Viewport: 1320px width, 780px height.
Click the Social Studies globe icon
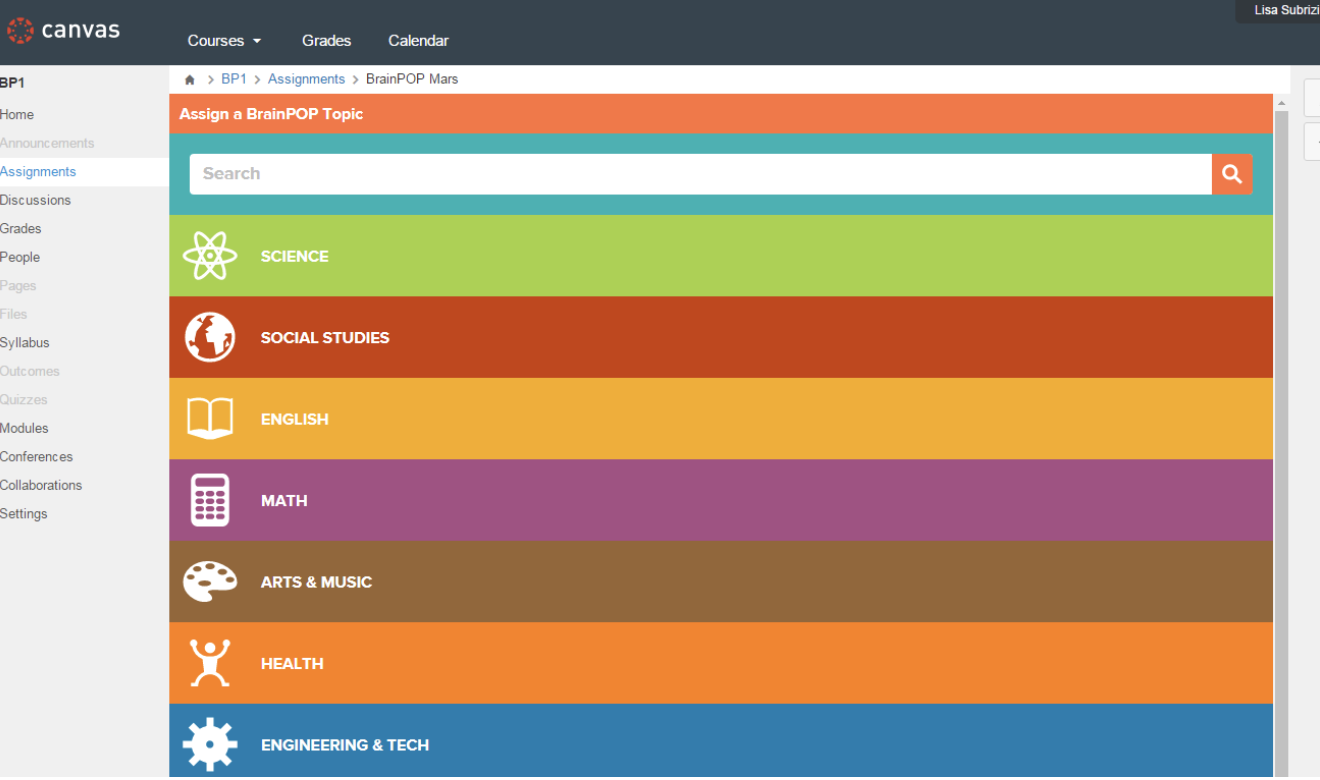[x=210, y=337]
